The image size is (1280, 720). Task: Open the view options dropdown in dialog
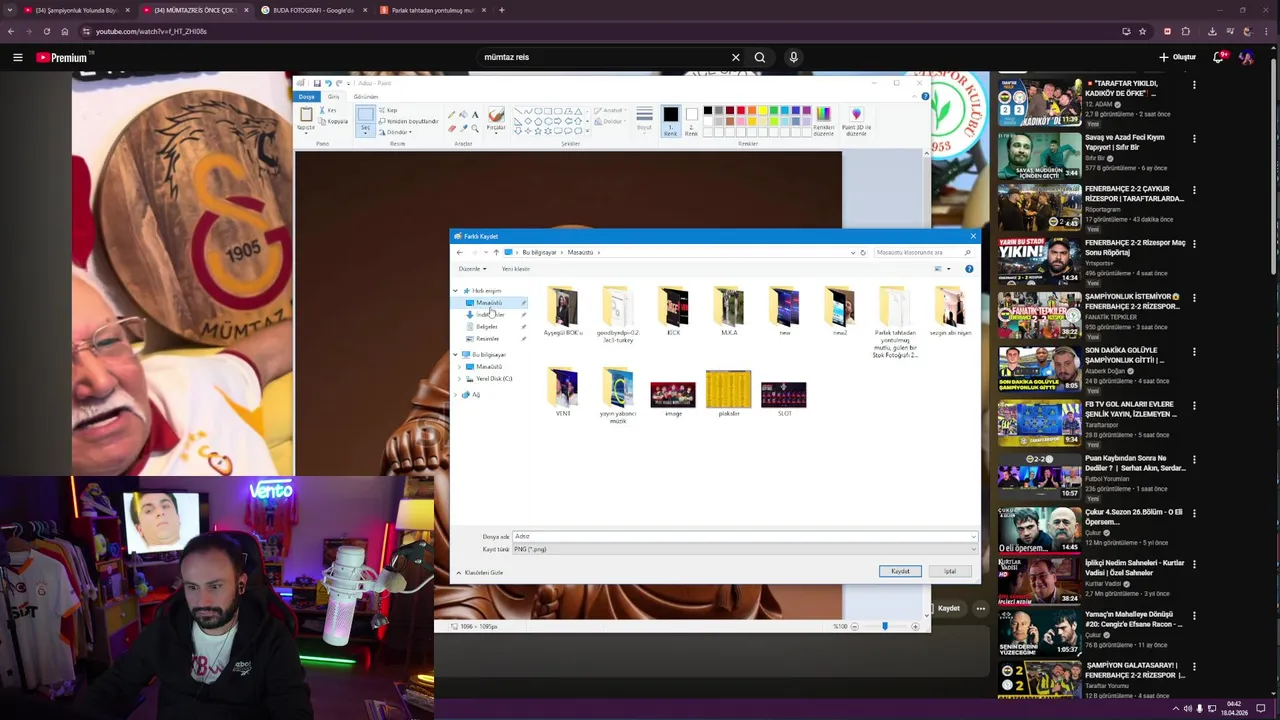click(x=949, y=268)
